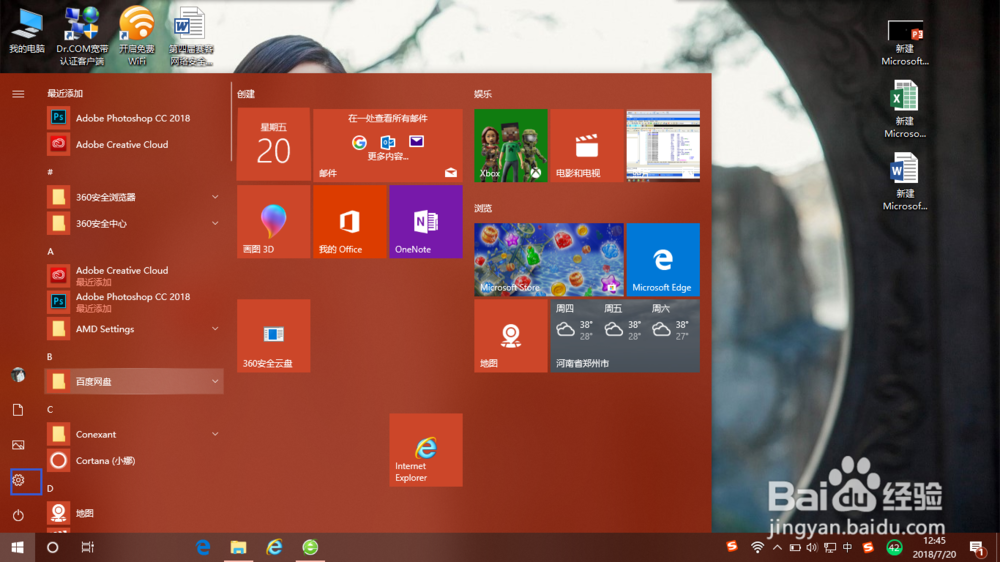Switch the 中 input language indicator

(848, 547)
